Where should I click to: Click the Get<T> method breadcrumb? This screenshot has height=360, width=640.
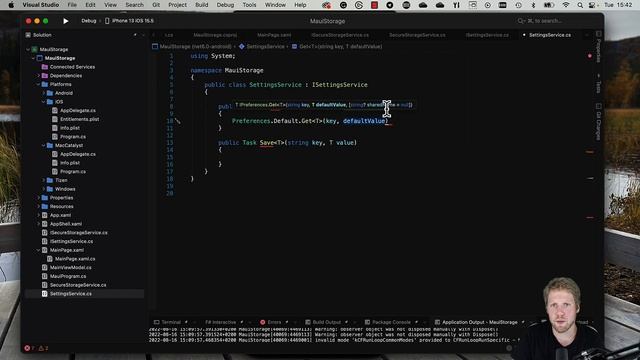[x=337, y=47]
